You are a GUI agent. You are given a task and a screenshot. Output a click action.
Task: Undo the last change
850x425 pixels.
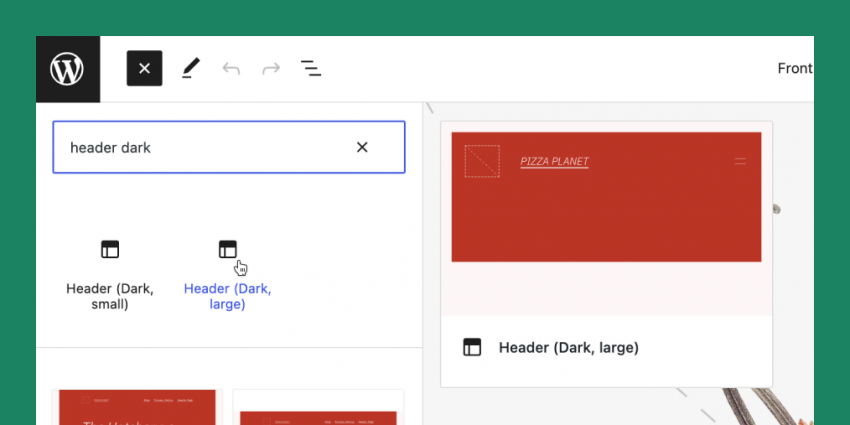click(x=231, y=68)
